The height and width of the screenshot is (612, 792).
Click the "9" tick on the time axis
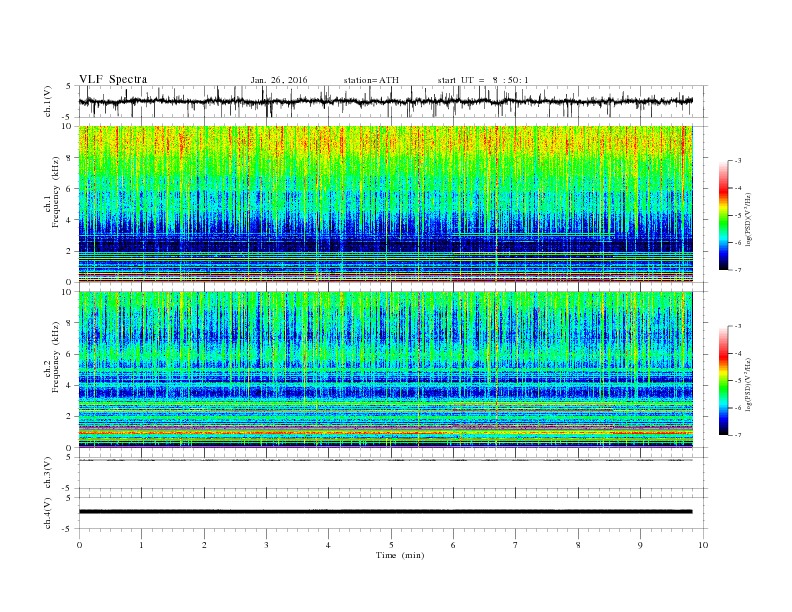pyautogui.click(x=640, y=545)
